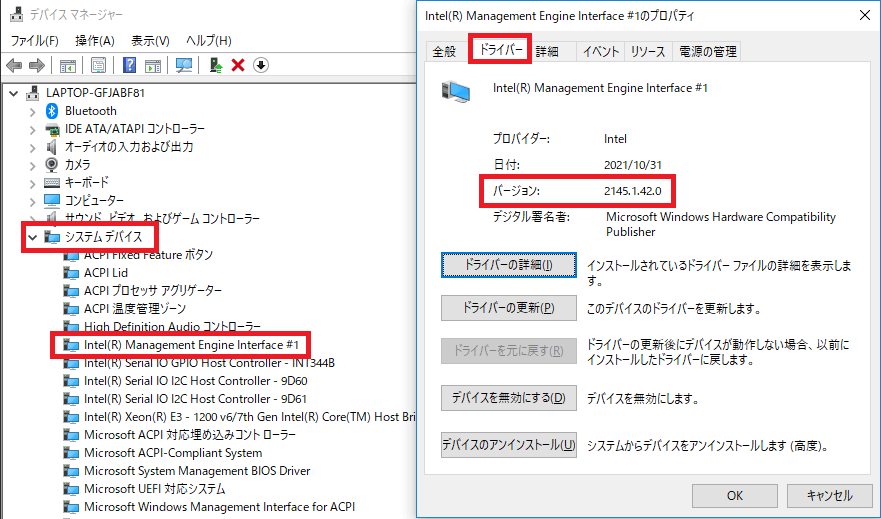Click the Back arrow toolbar icon
Image resolution: width=881 pixels, height=519 pixels.
pos(14,66)
